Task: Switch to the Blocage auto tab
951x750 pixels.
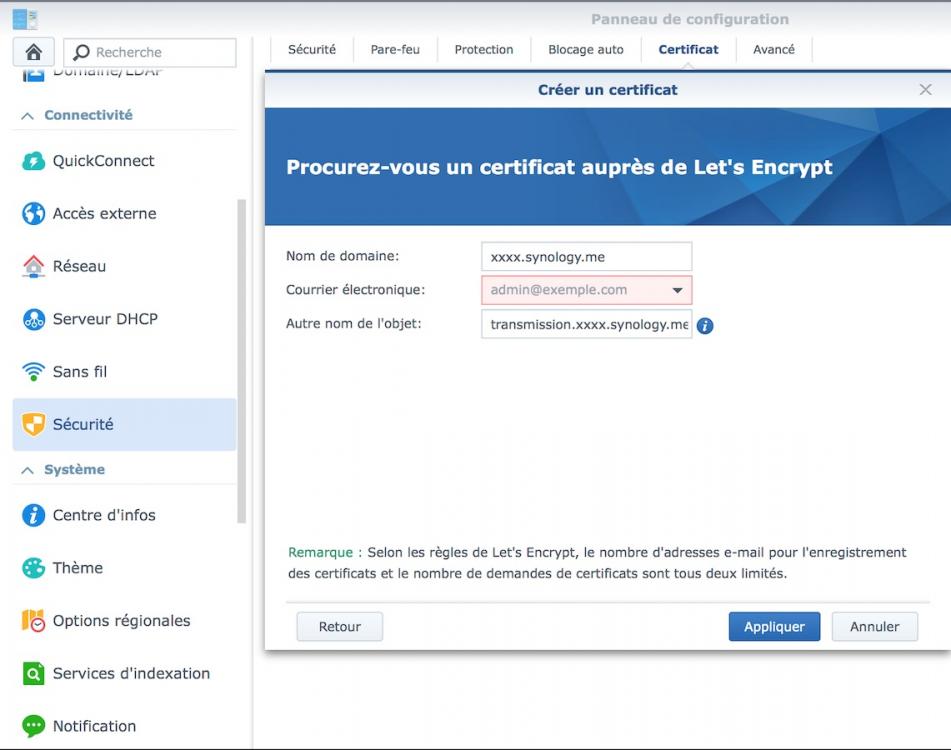Action: 585,50
